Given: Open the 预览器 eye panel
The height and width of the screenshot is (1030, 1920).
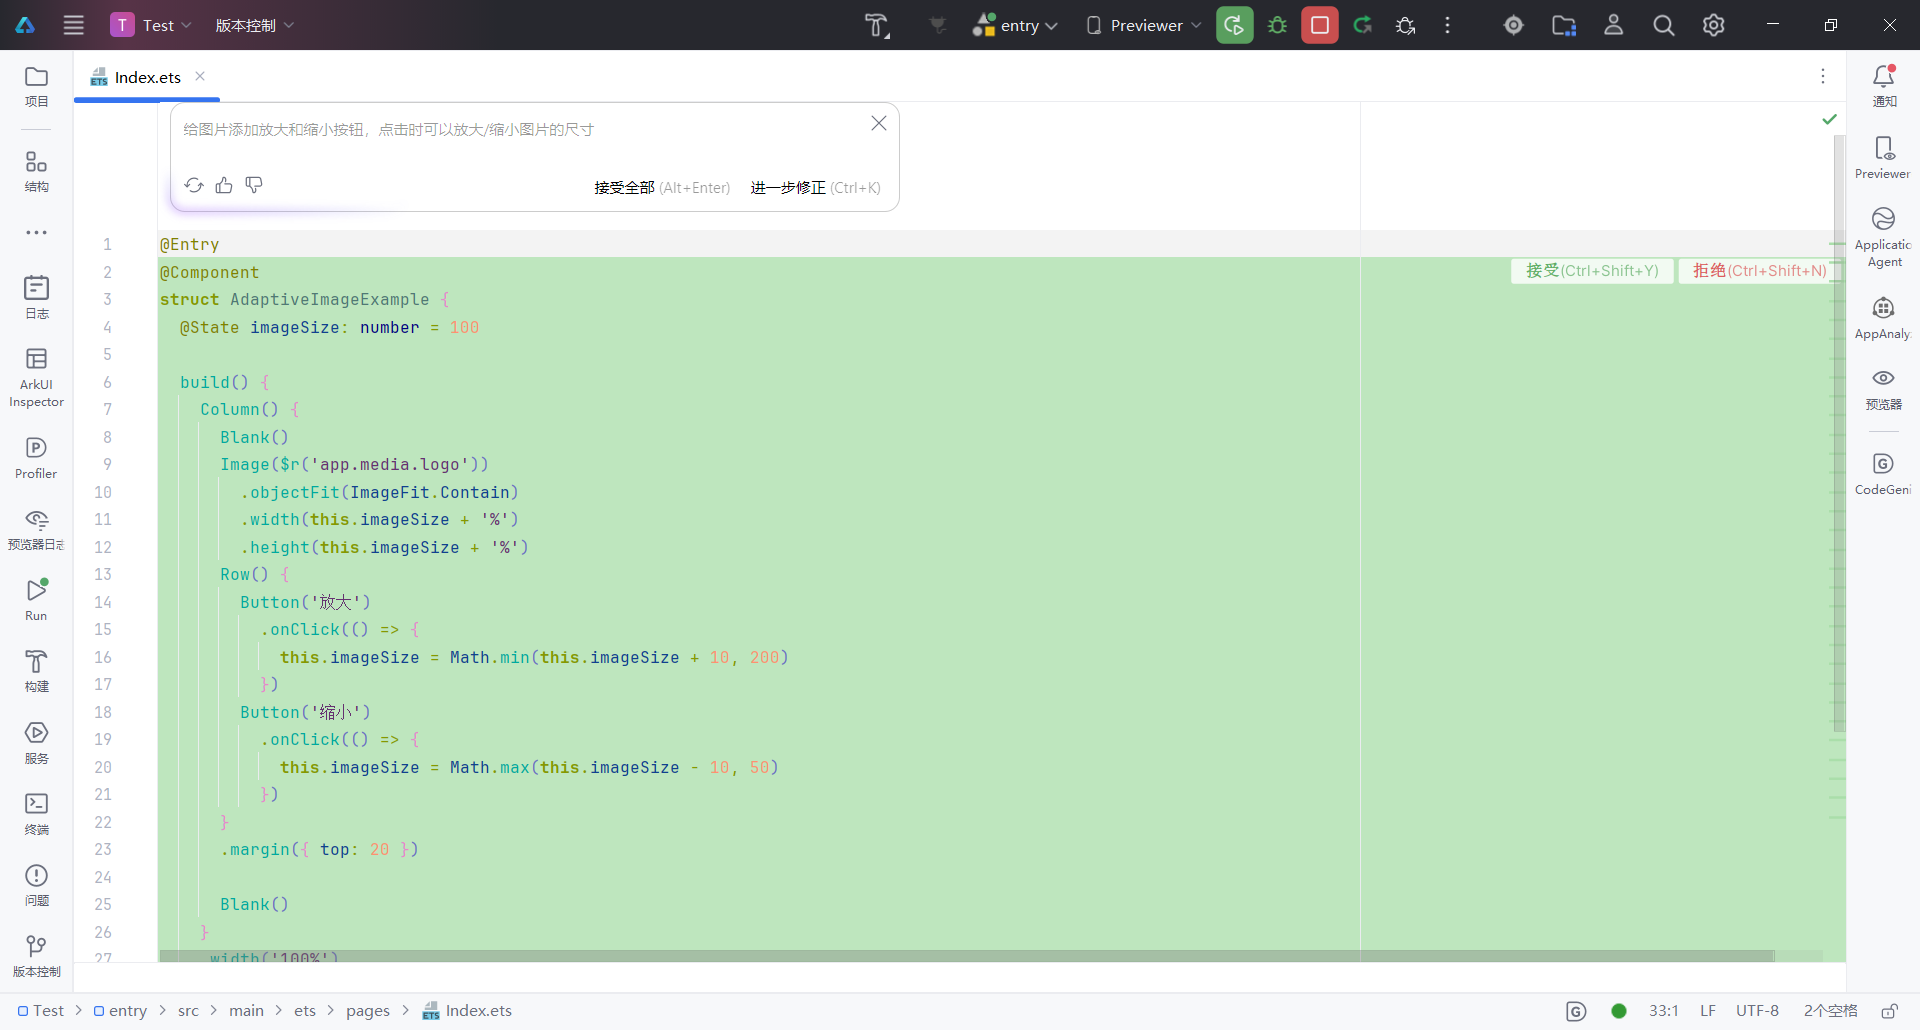Looking at the screenshot, I should point(1884,389).
